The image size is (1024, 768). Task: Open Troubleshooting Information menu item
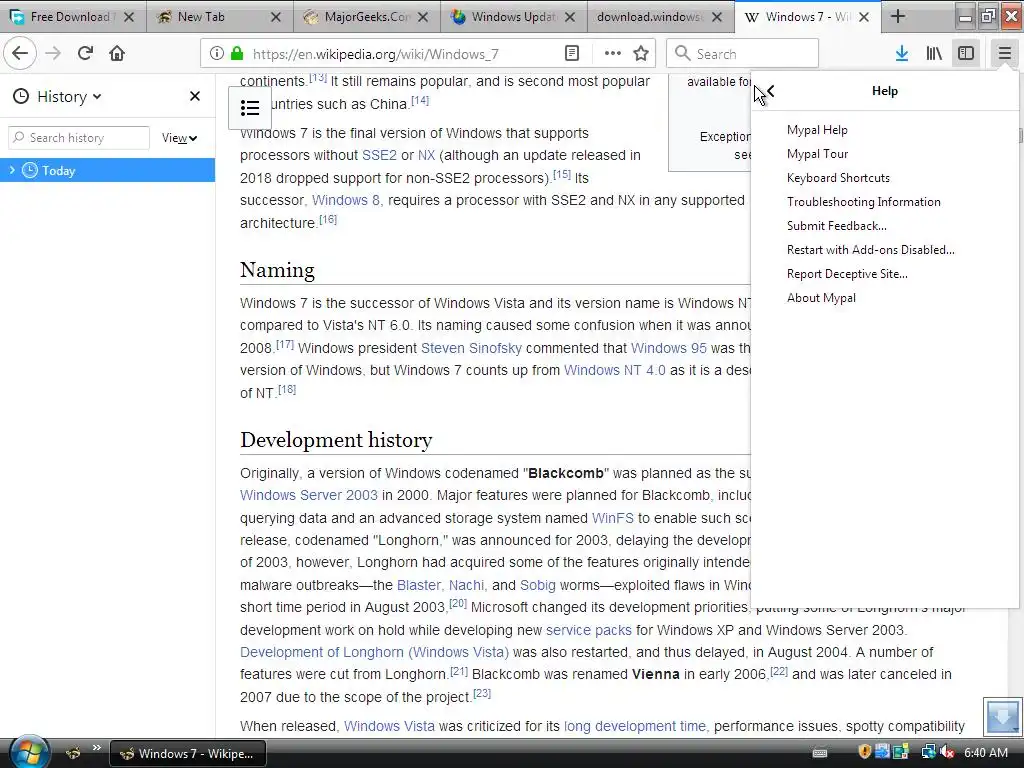point(863,202)
